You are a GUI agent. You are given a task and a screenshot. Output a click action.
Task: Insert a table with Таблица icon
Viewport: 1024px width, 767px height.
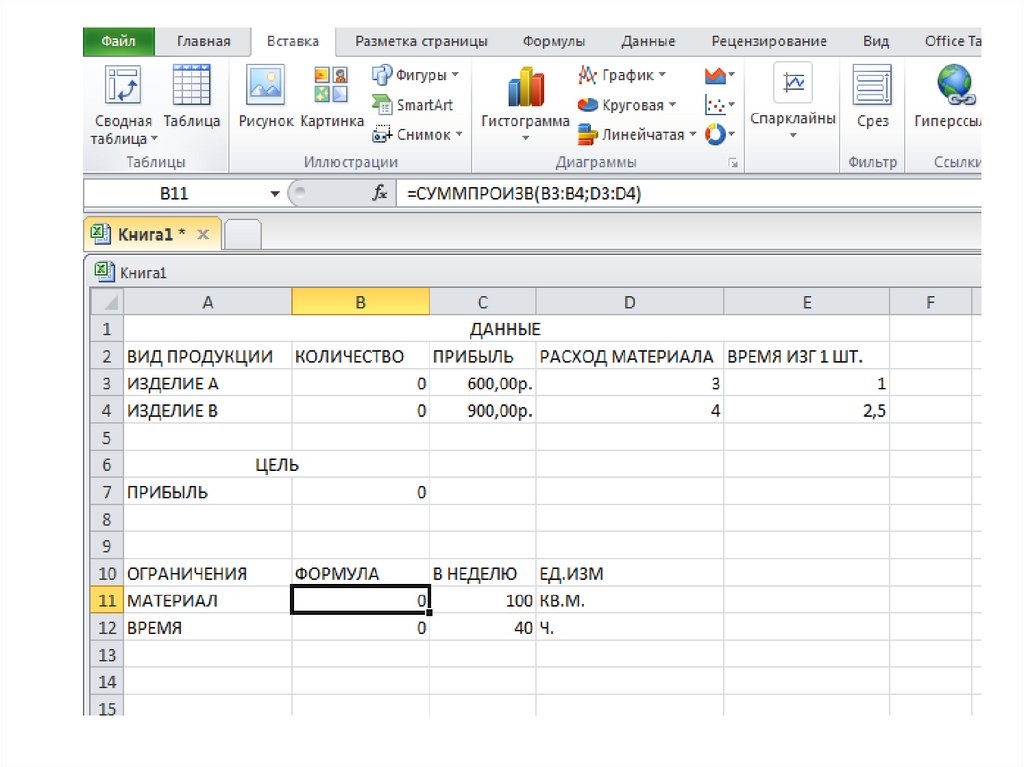tap(191, 97)
